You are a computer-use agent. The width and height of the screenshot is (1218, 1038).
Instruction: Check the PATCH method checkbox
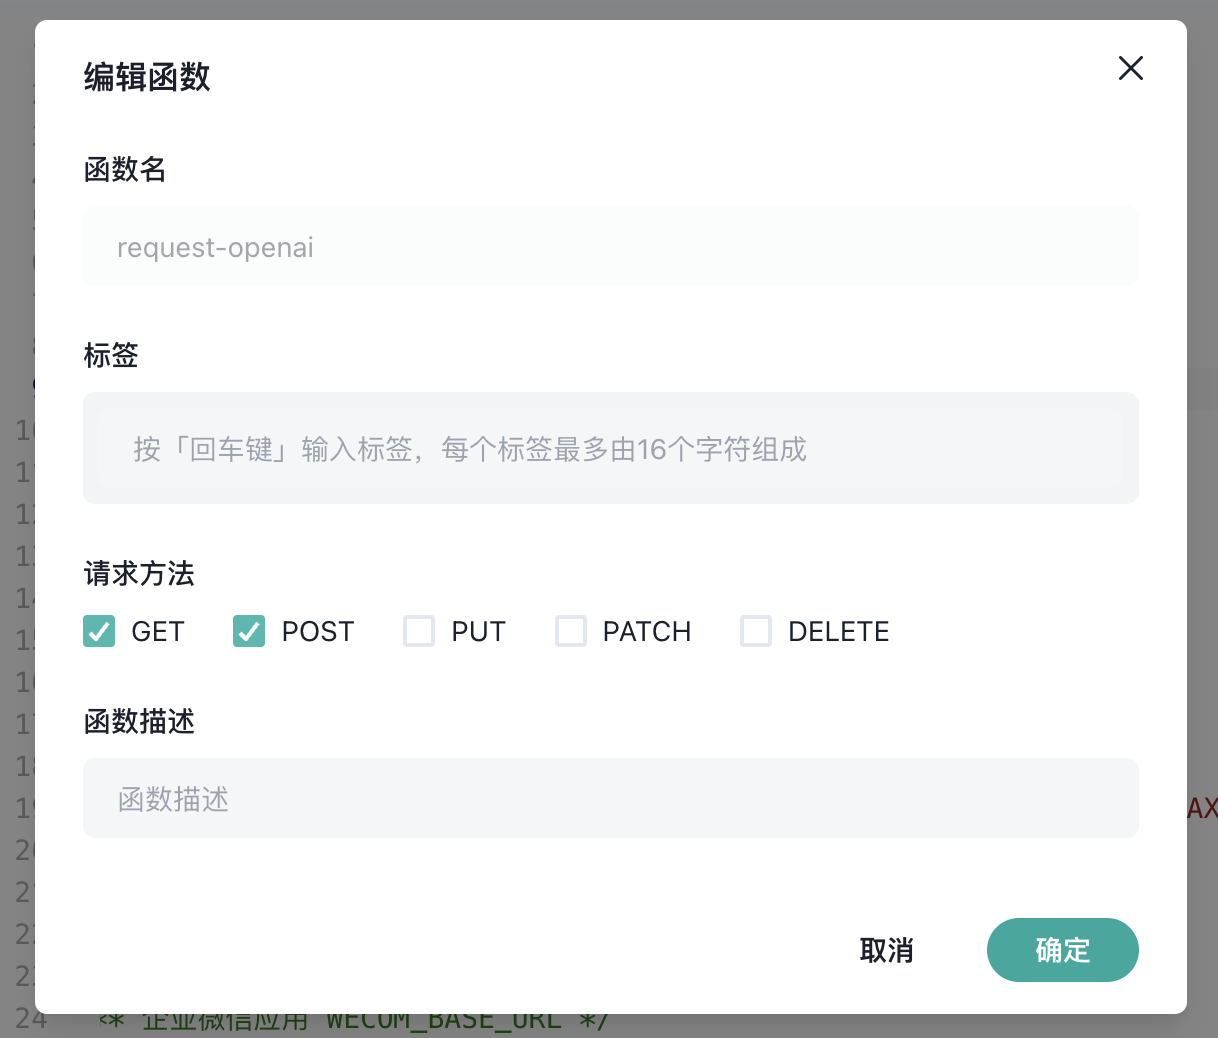point(571,631)
